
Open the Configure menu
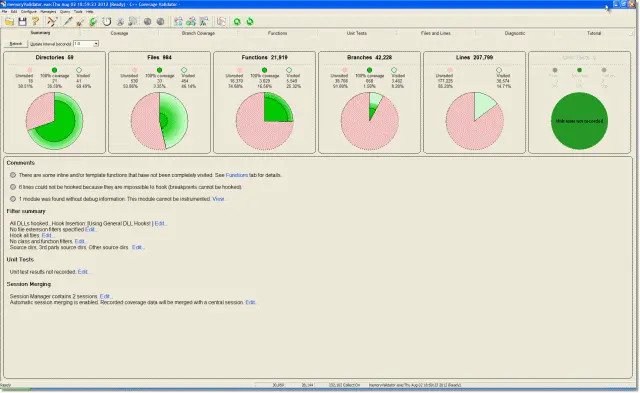coord(29,11)
